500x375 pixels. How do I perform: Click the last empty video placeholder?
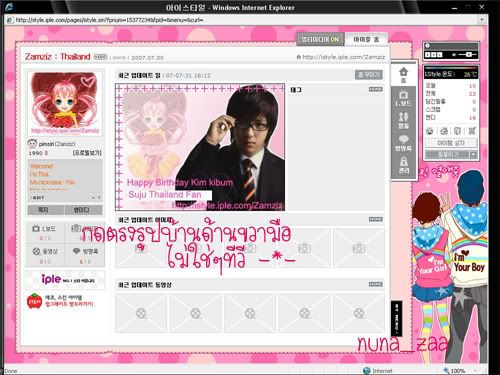359,313
